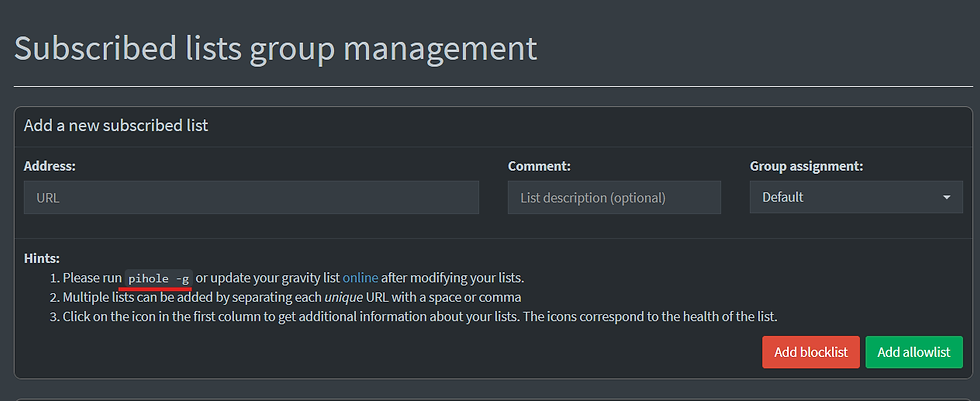
Task: Click the "Group assignment:" label
Action: (806, 166)
